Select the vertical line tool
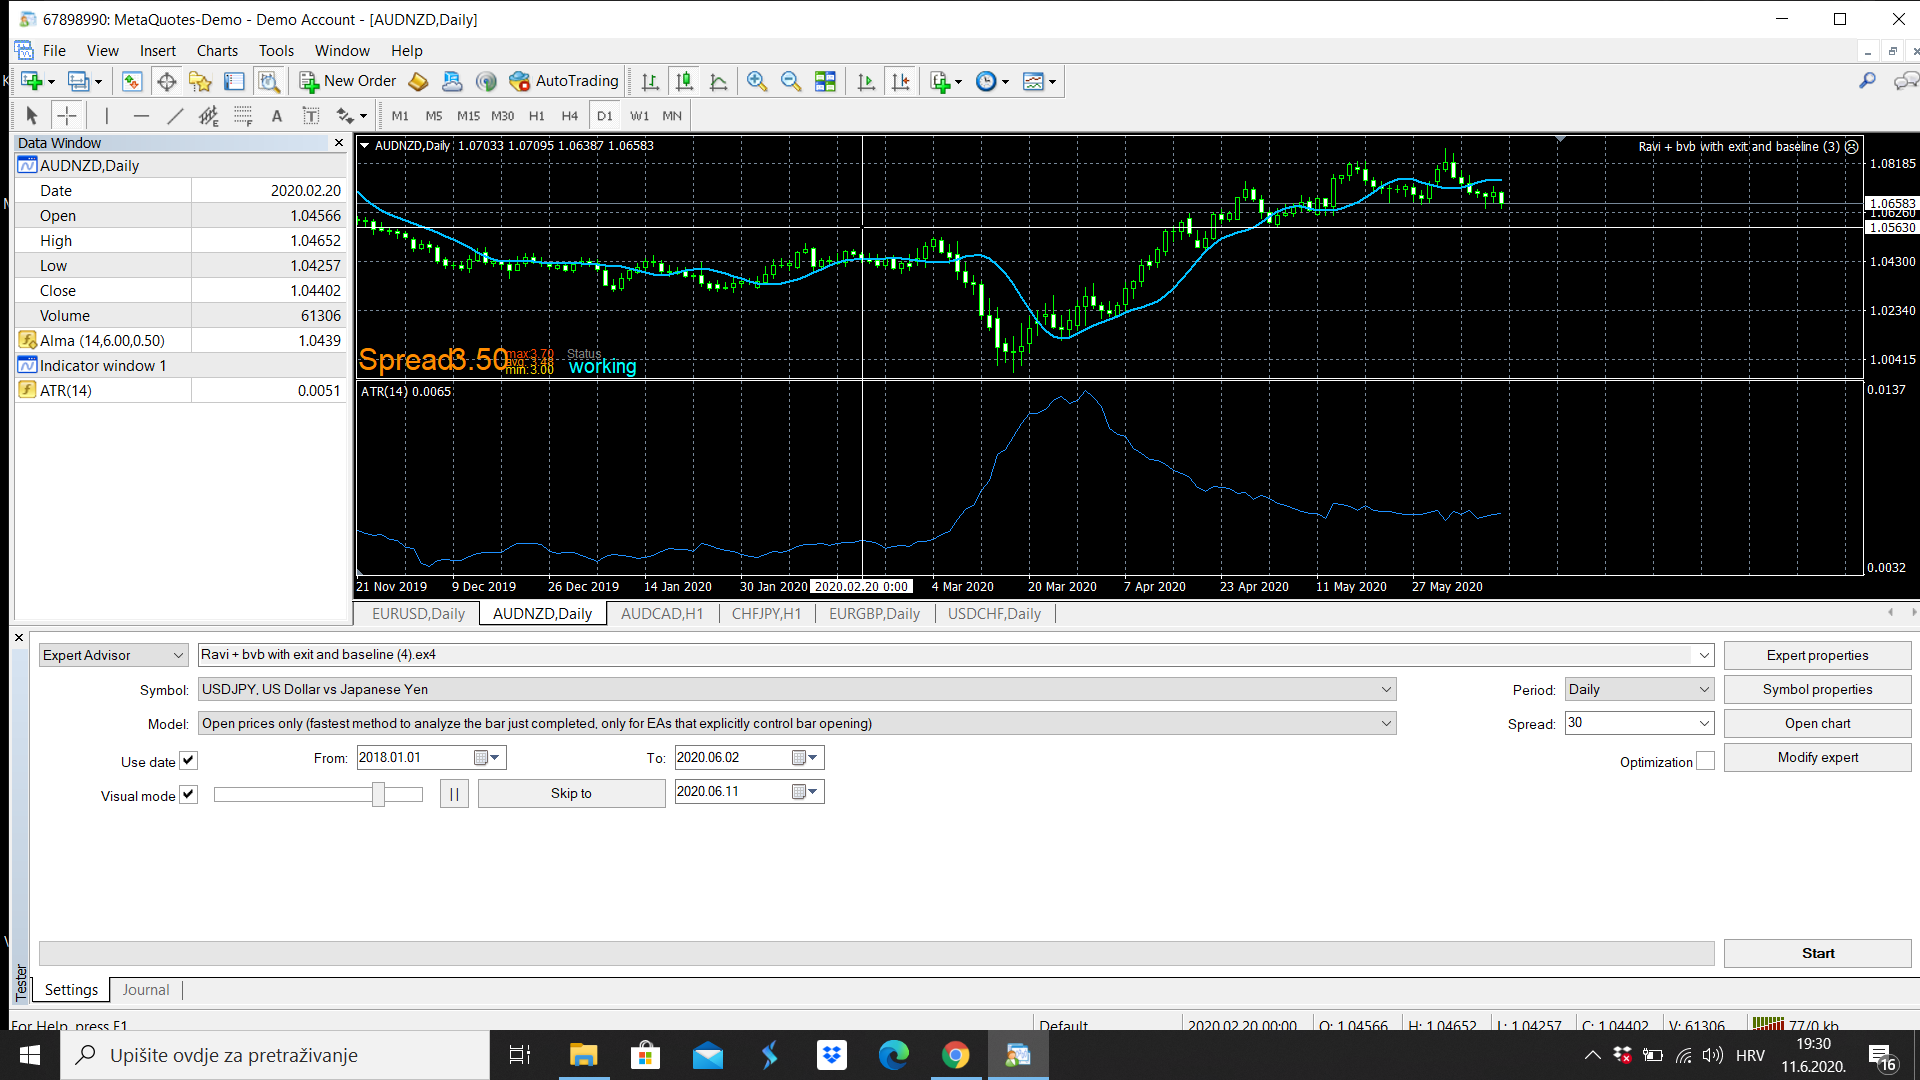1920x1080 pixels. [x=106, y=116]
